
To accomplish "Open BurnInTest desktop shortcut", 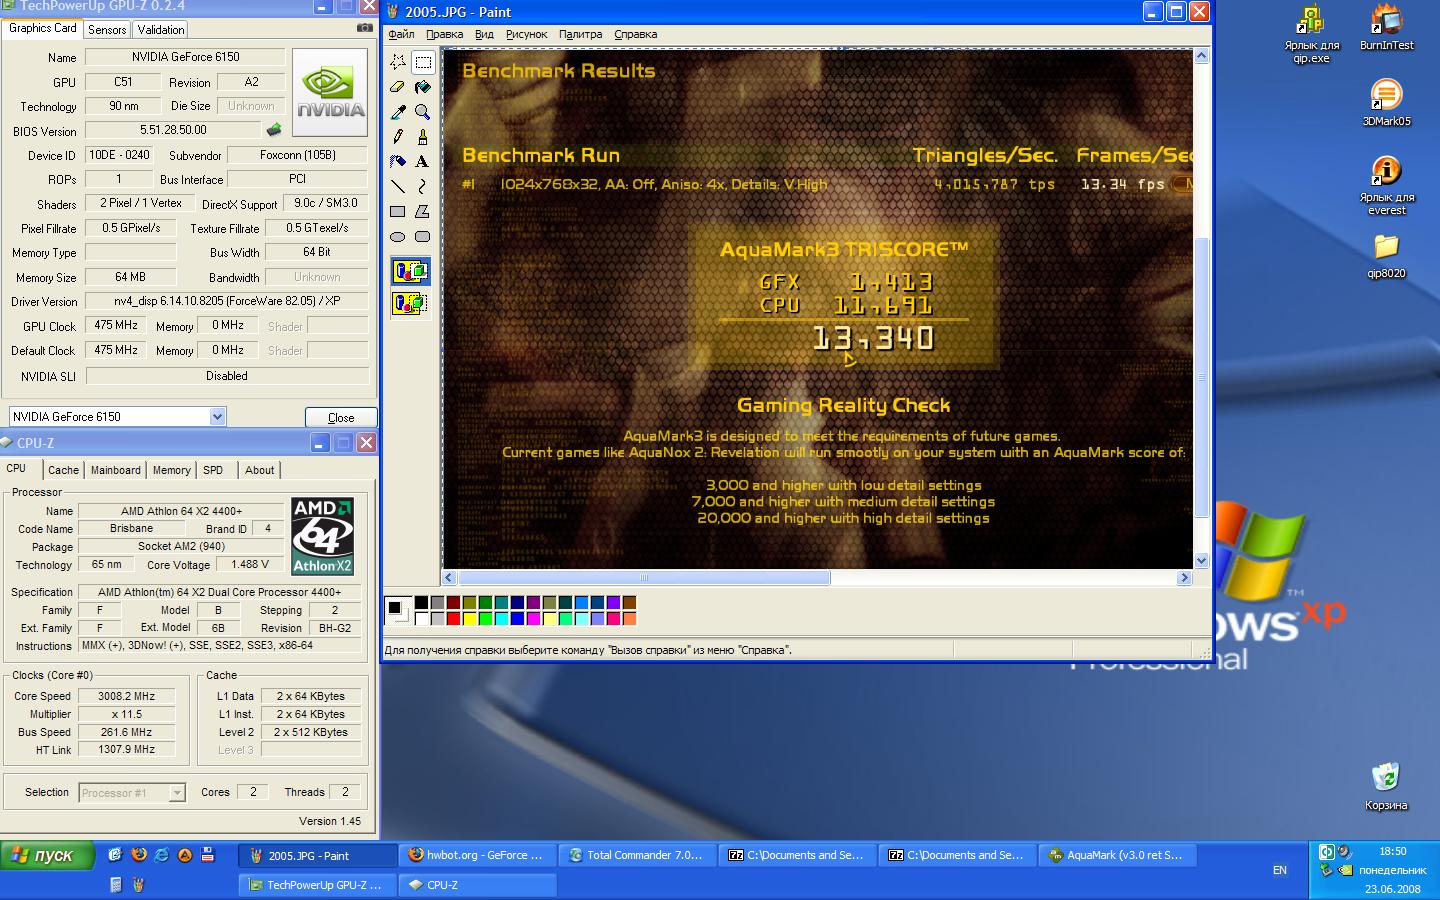I will [x=1386, y=28].
